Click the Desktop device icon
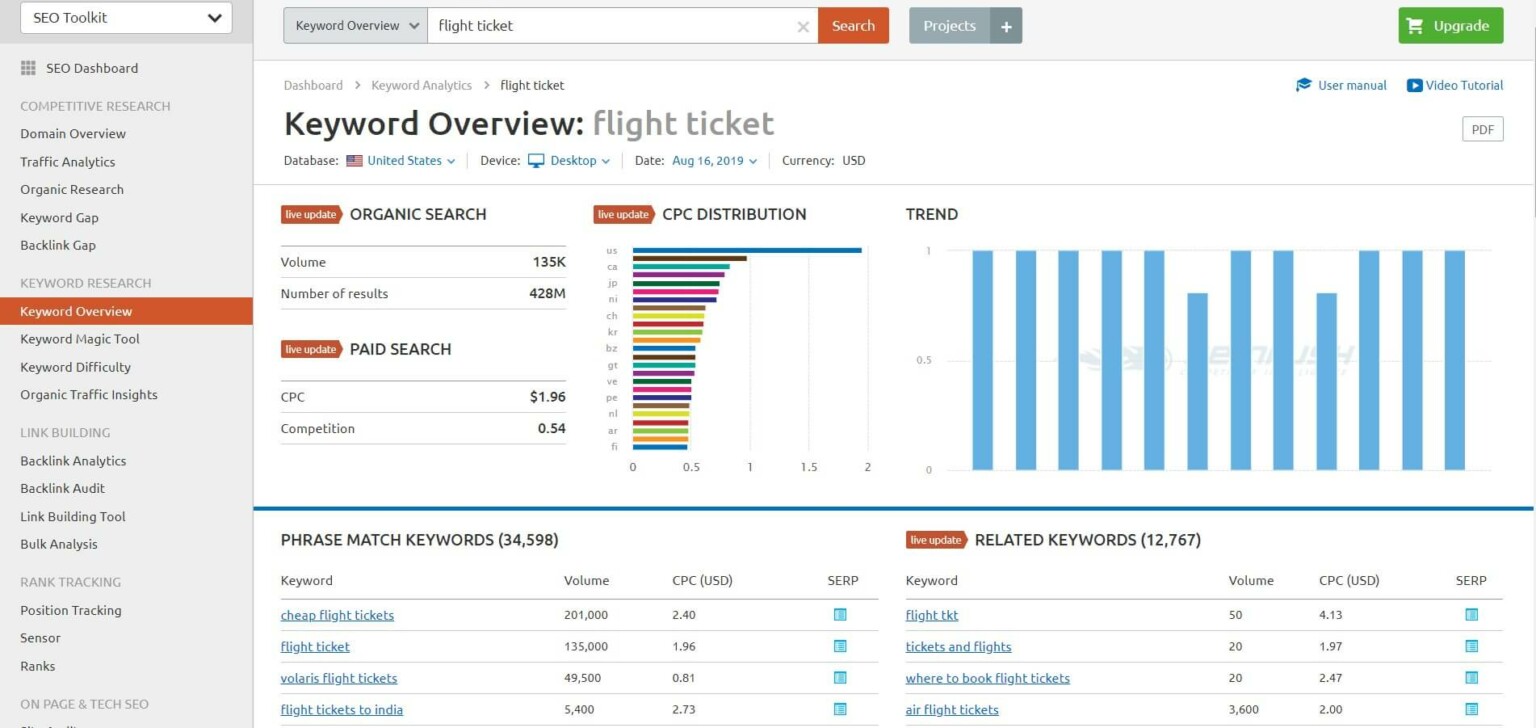 coord(536,160)
